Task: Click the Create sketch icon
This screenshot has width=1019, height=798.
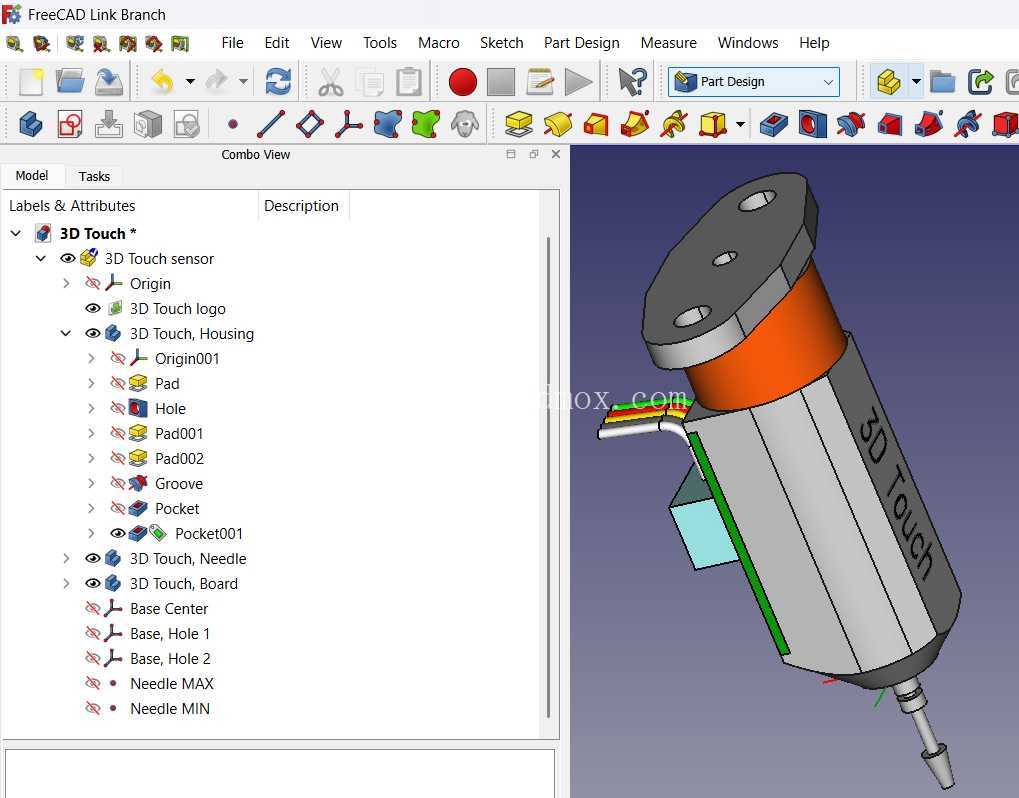Action: 70,123
